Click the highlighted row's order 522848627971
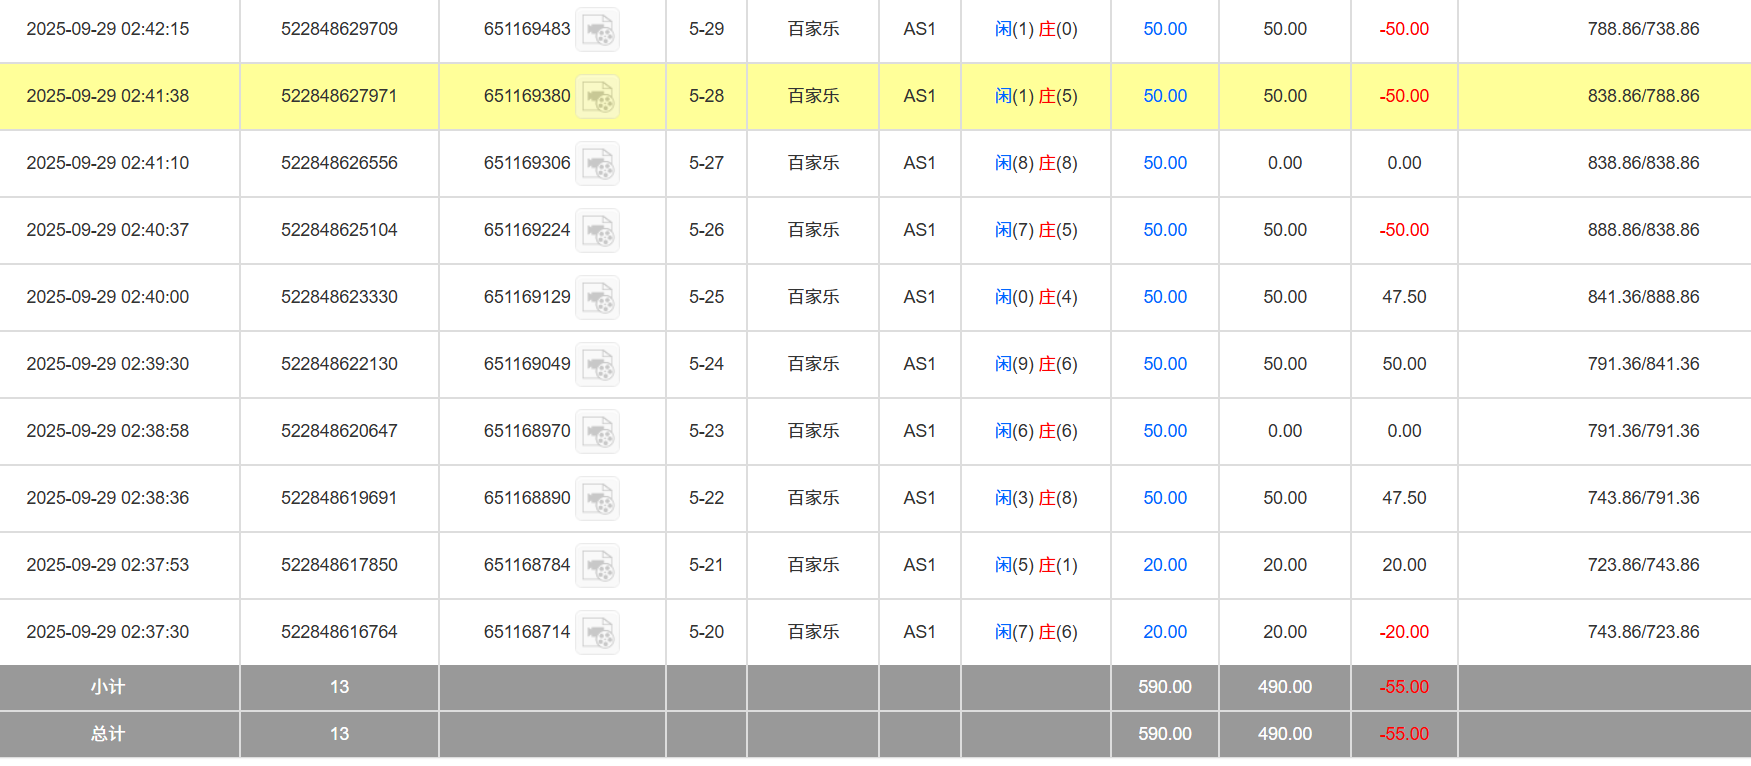The image size is (1751, 766). tap(339, 96)
